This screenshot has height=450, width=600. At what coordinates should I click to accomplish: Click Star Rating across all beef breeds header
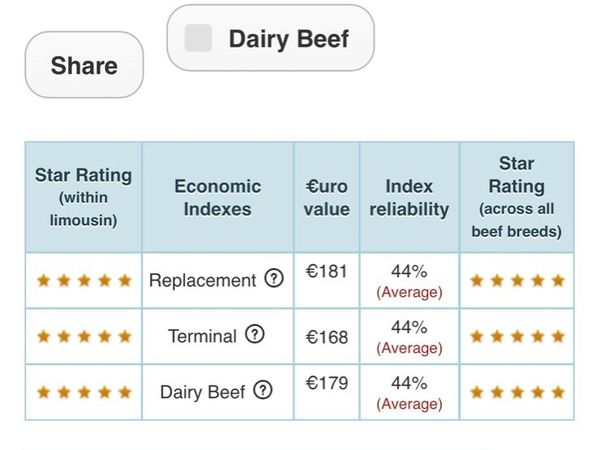click(x=516, y=197)
